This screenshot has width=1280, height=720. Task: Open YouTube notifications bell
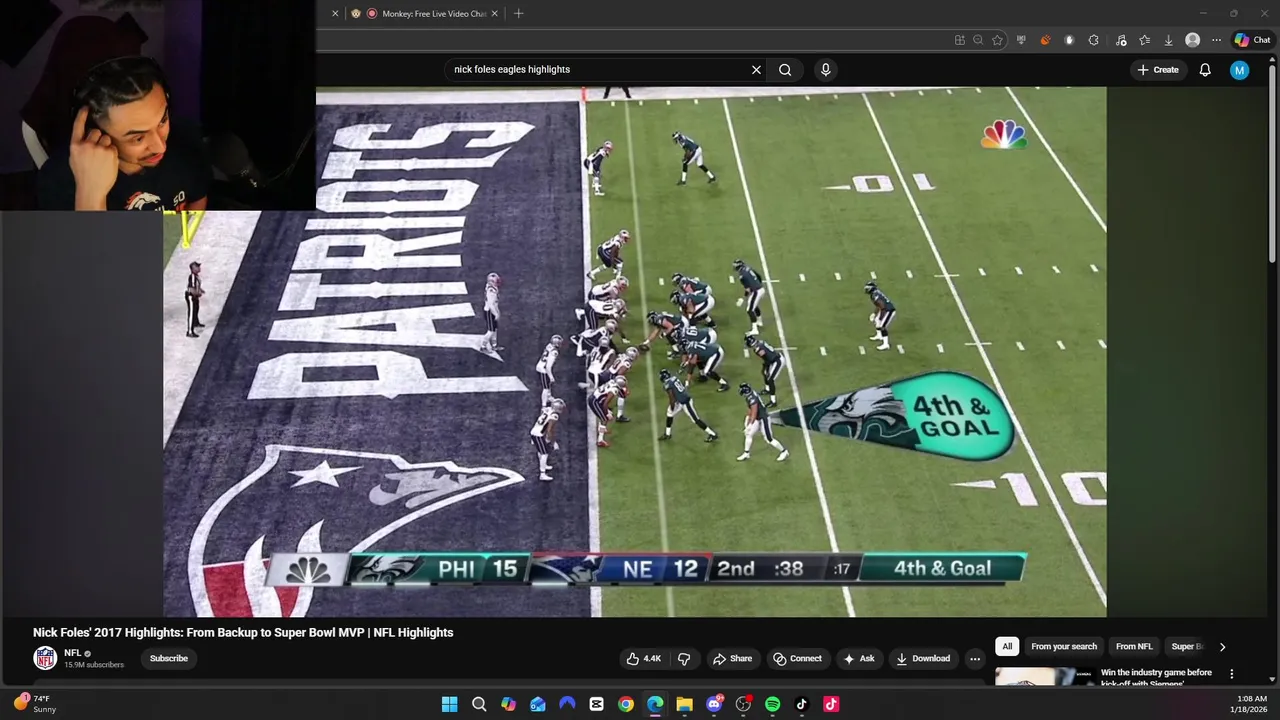[1205, 70]
